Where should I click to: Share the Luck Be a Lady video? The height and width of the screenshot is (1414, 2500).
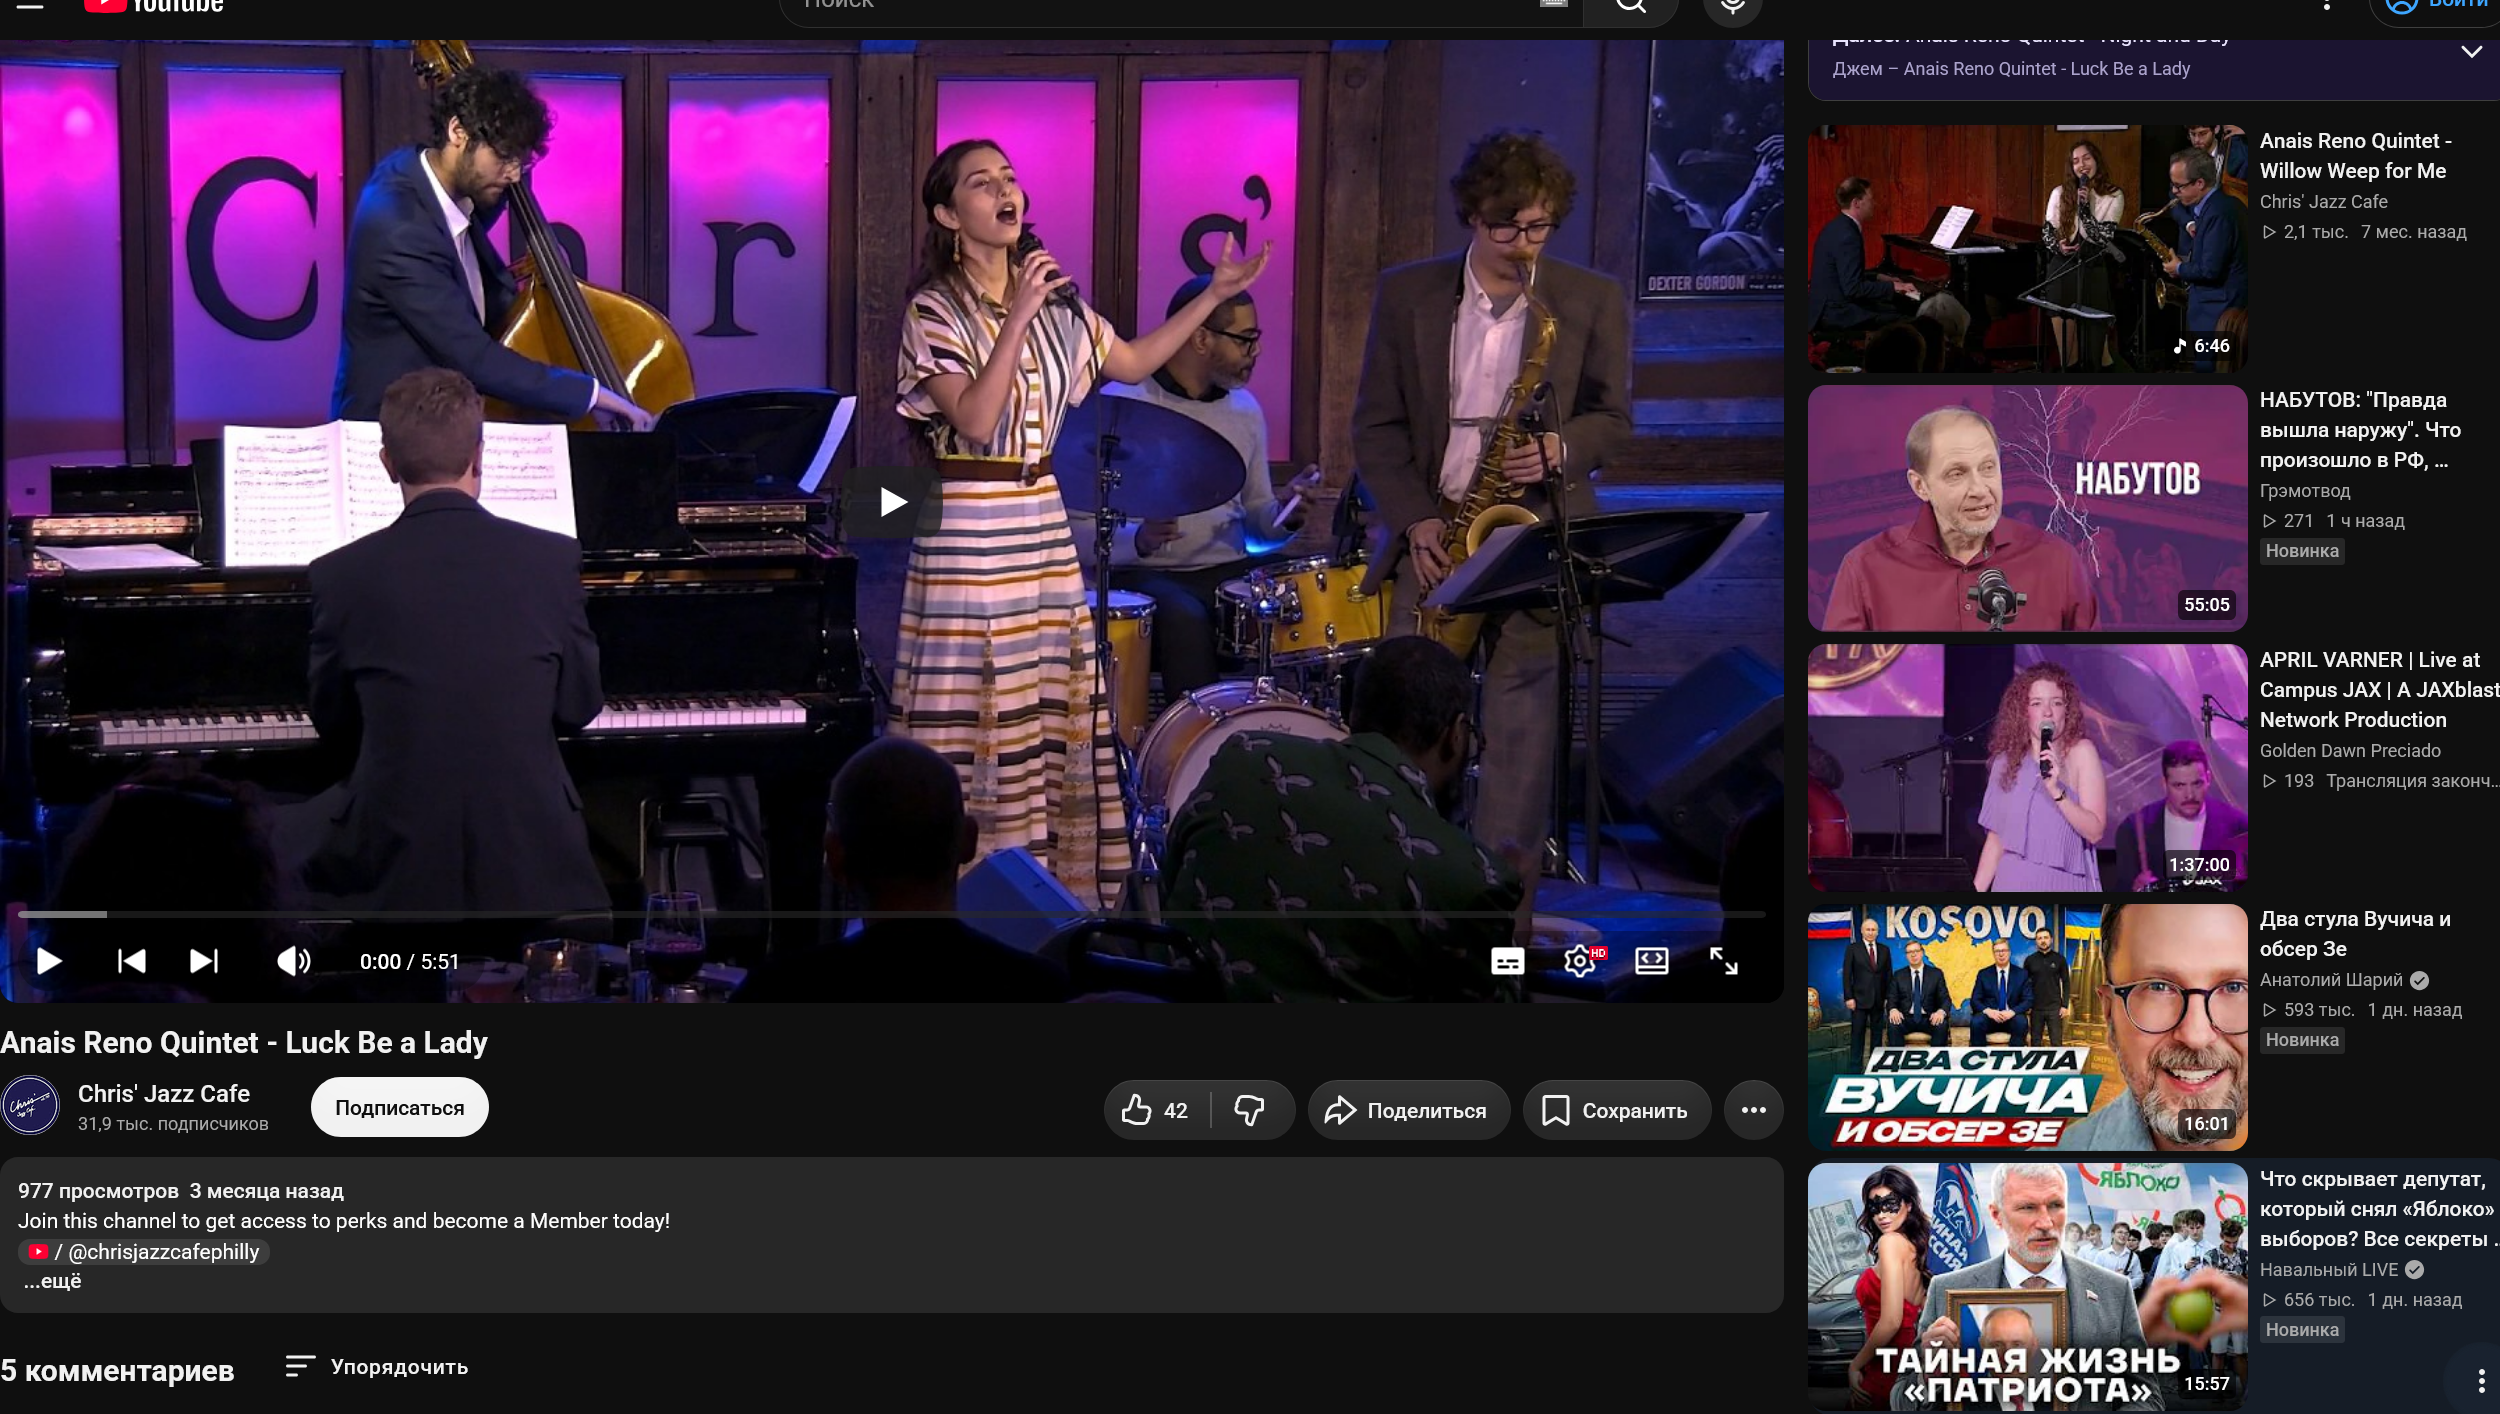1408,1110
